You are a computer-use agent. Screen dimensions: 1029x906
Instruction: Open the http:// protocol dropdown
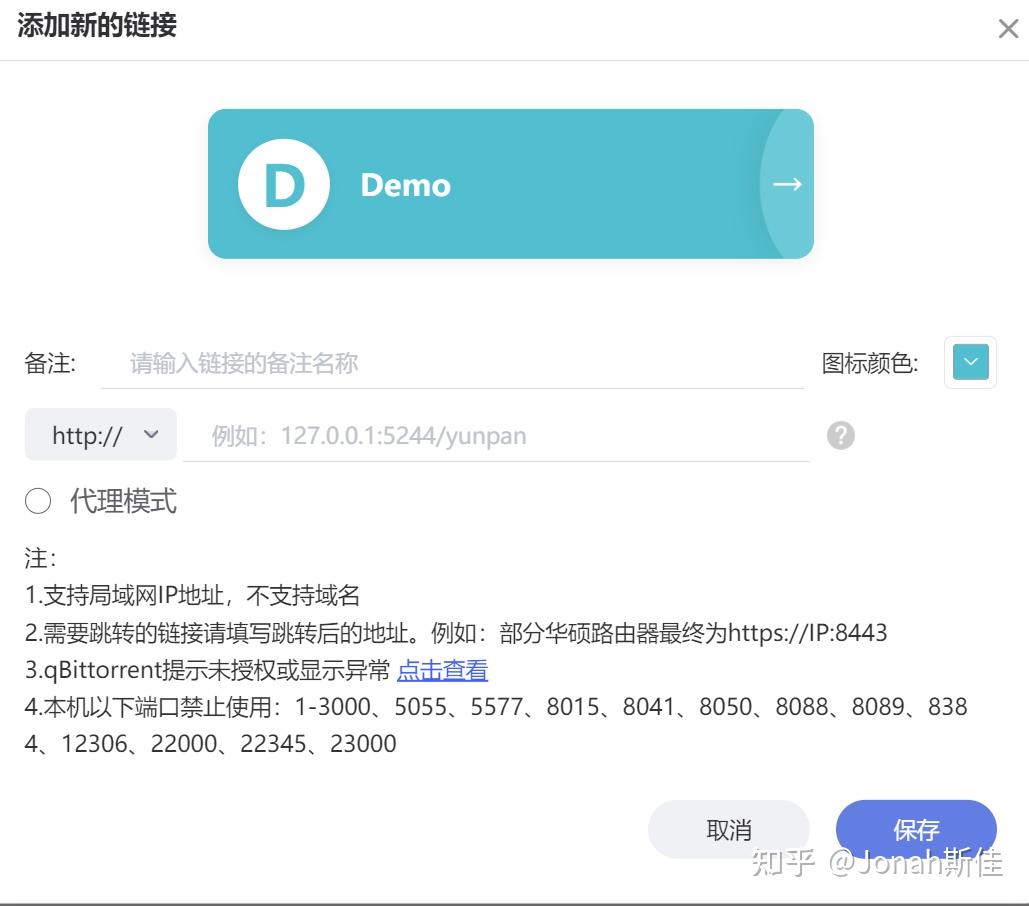99,434
